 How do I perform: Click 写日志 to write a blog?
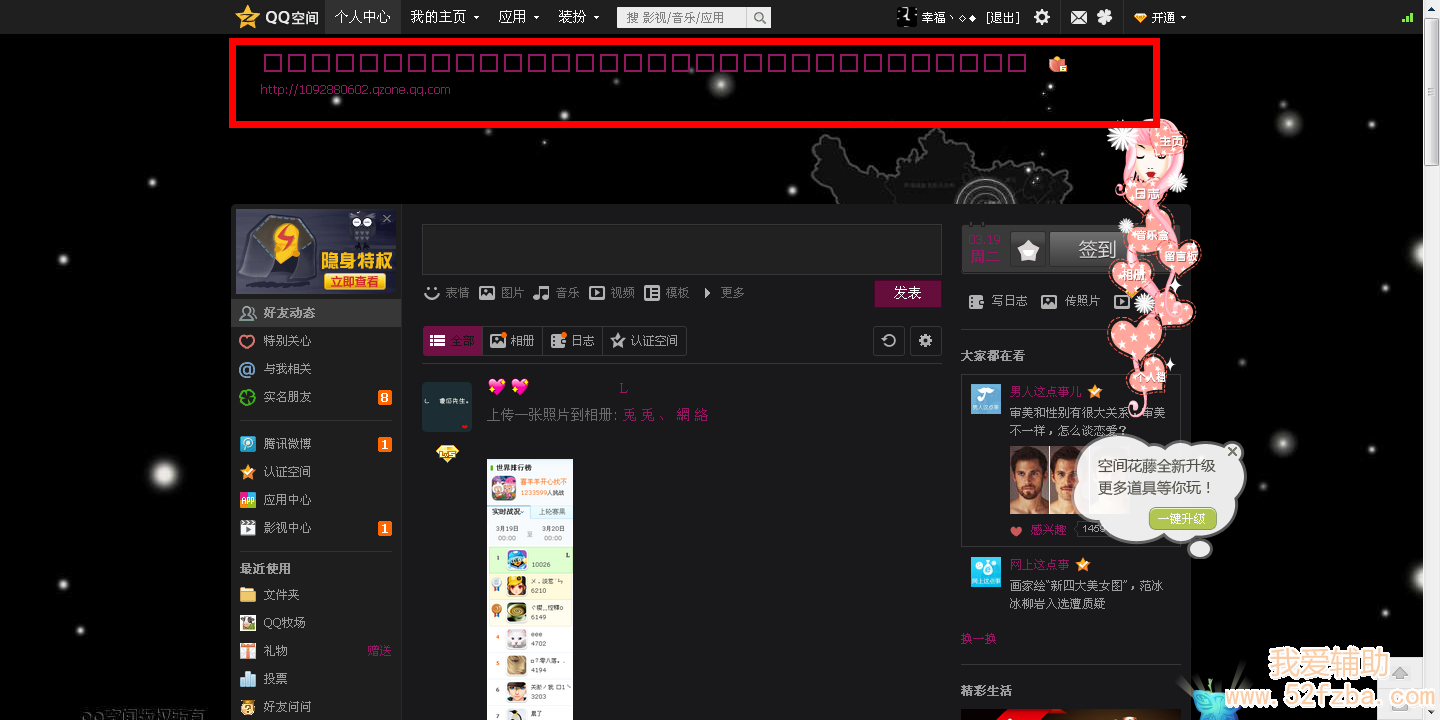997,301
